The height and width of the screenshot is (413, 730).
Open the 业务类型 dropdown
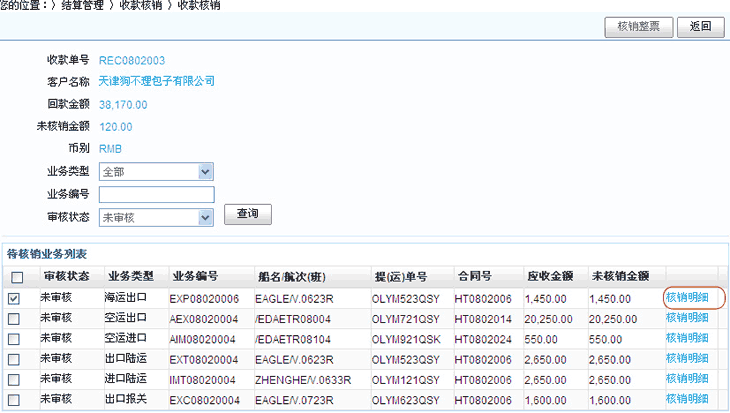point(156,172)
